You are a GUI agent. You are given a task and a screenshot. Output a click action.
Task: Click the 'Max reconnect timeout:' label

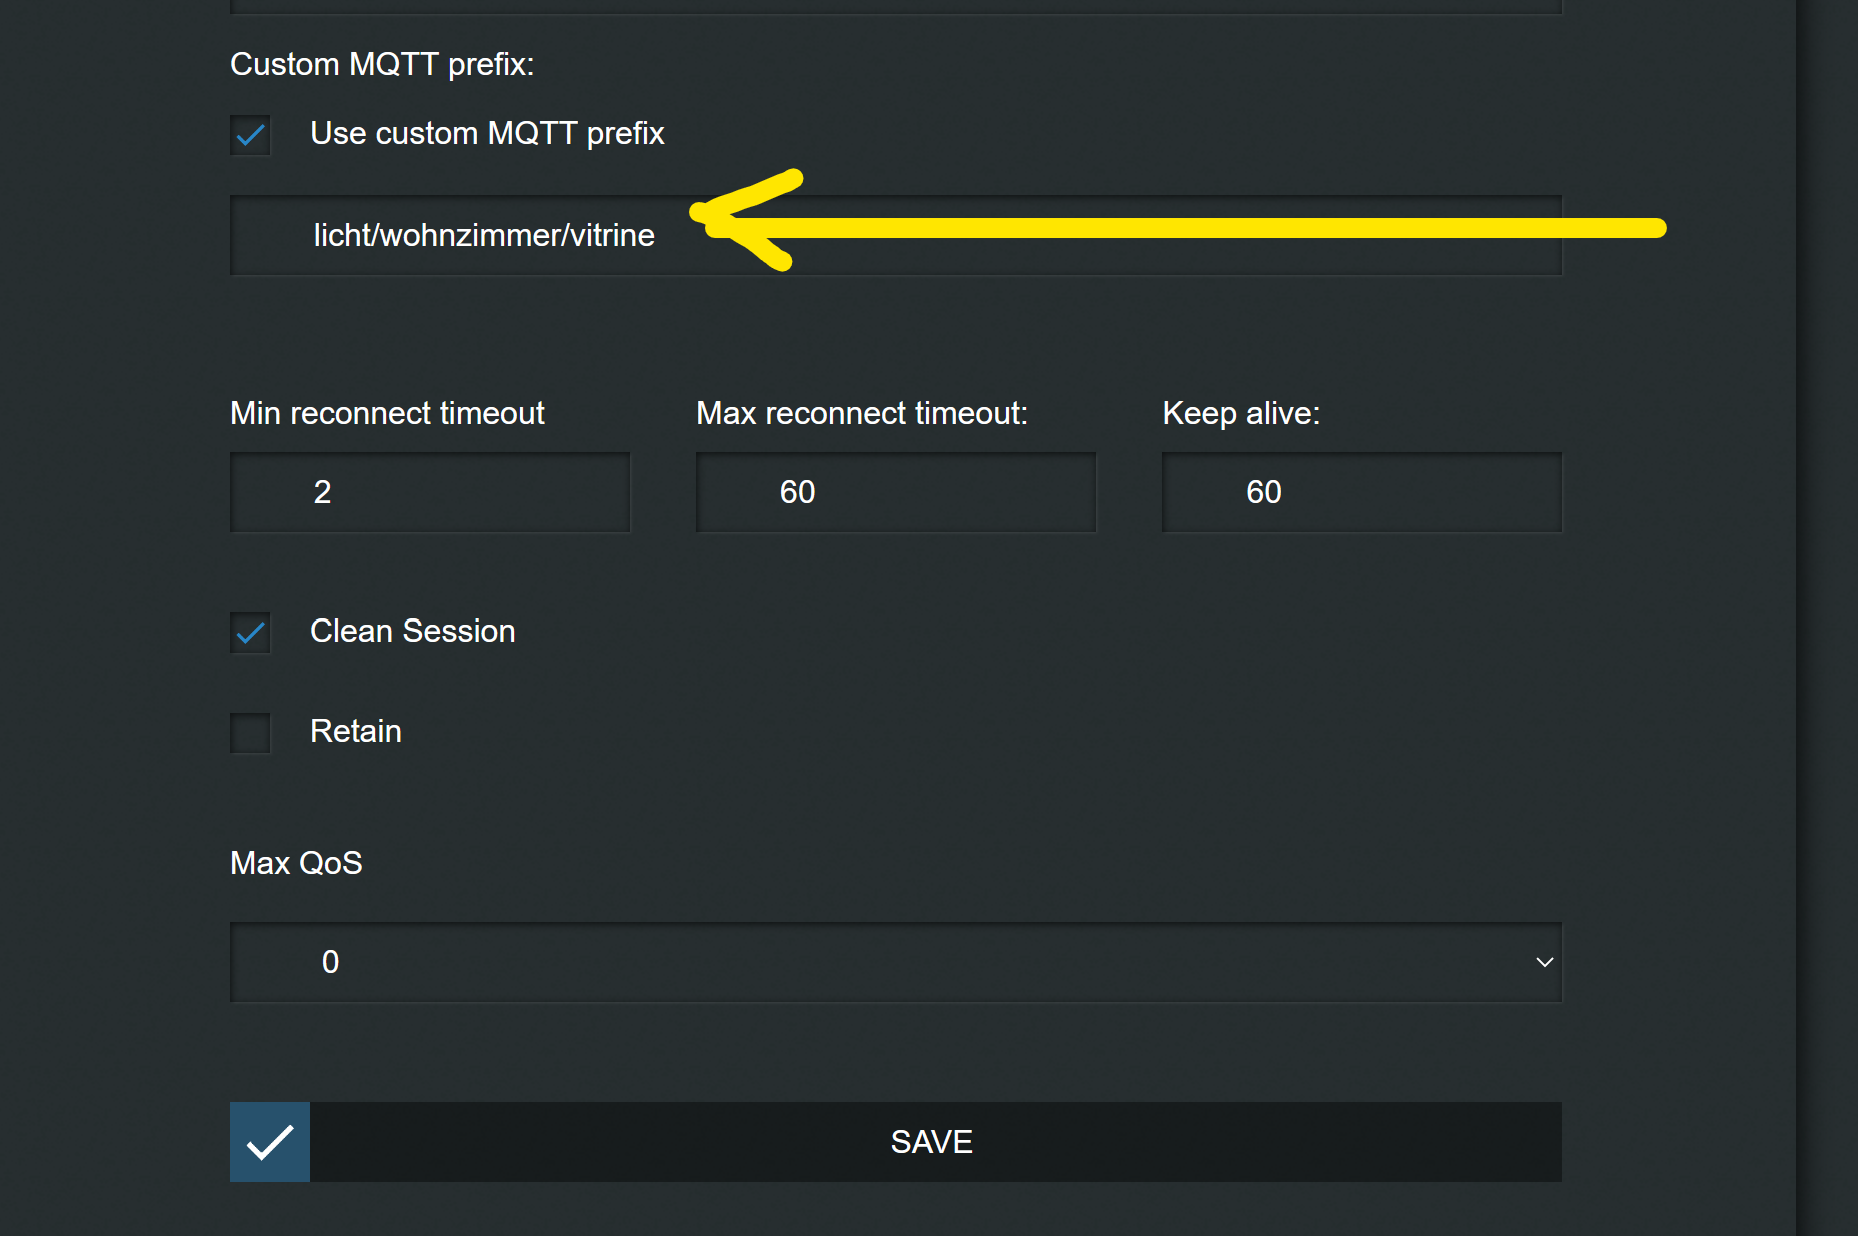tap(862, 413)
